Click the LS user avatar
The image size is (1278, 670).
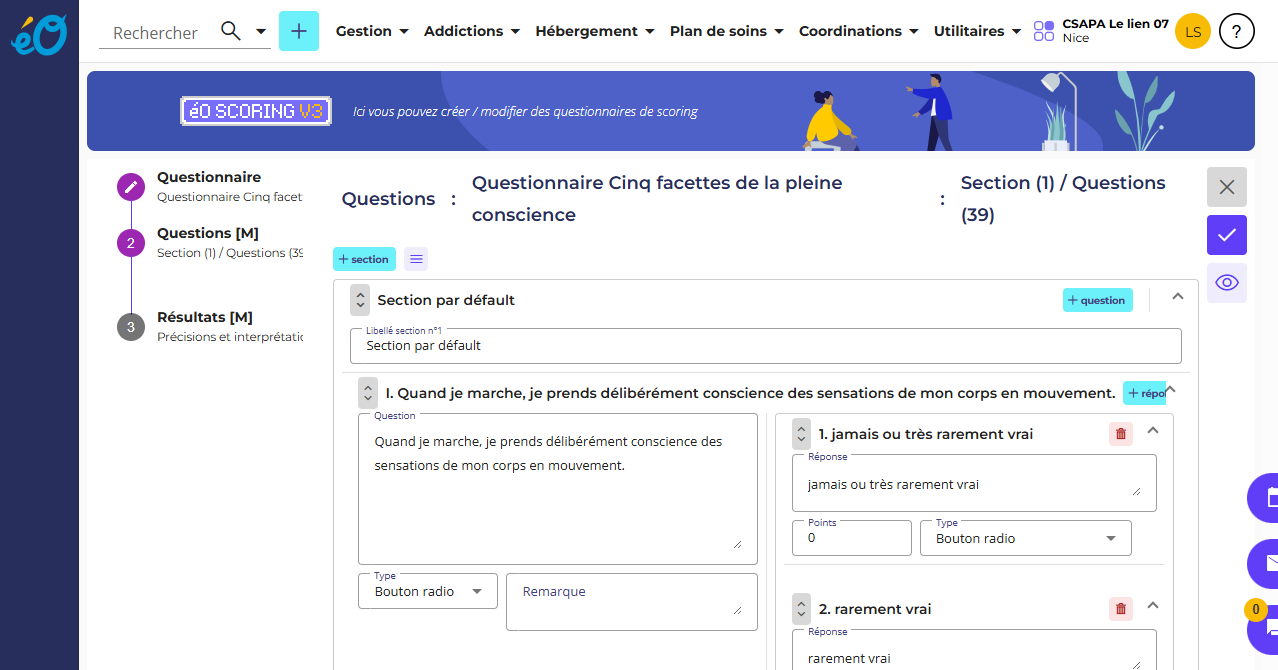pos(1193,32)
